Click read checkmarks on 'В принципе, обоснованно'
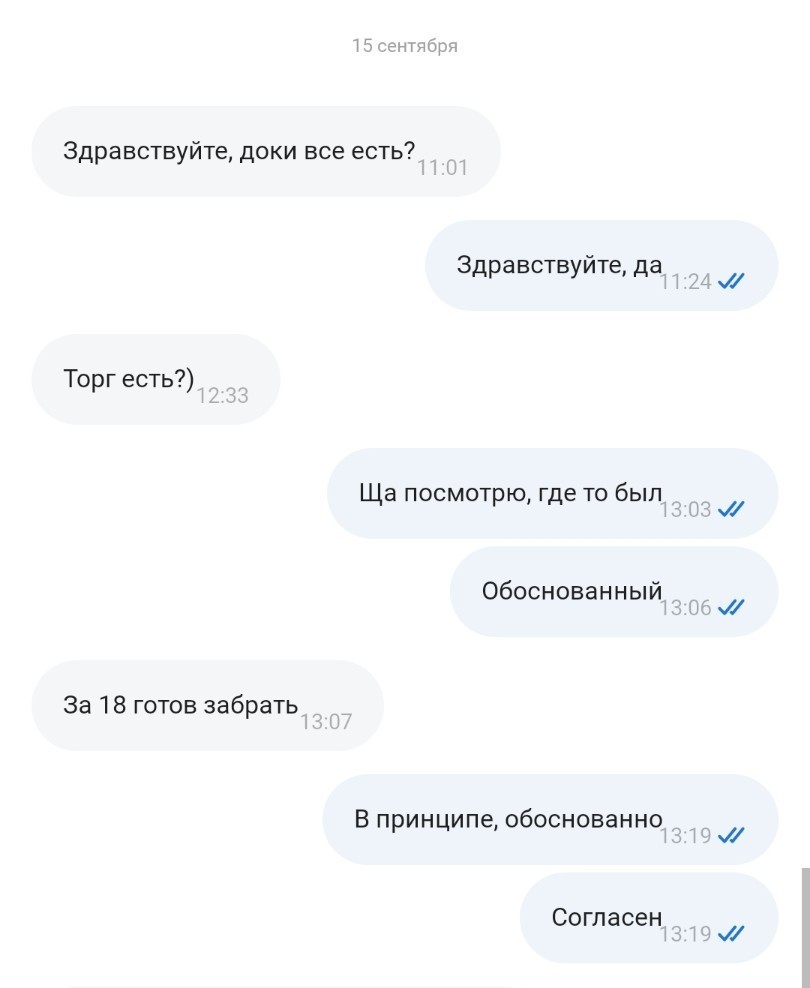Viewport: 810px width, 988px height. [732, 835]
